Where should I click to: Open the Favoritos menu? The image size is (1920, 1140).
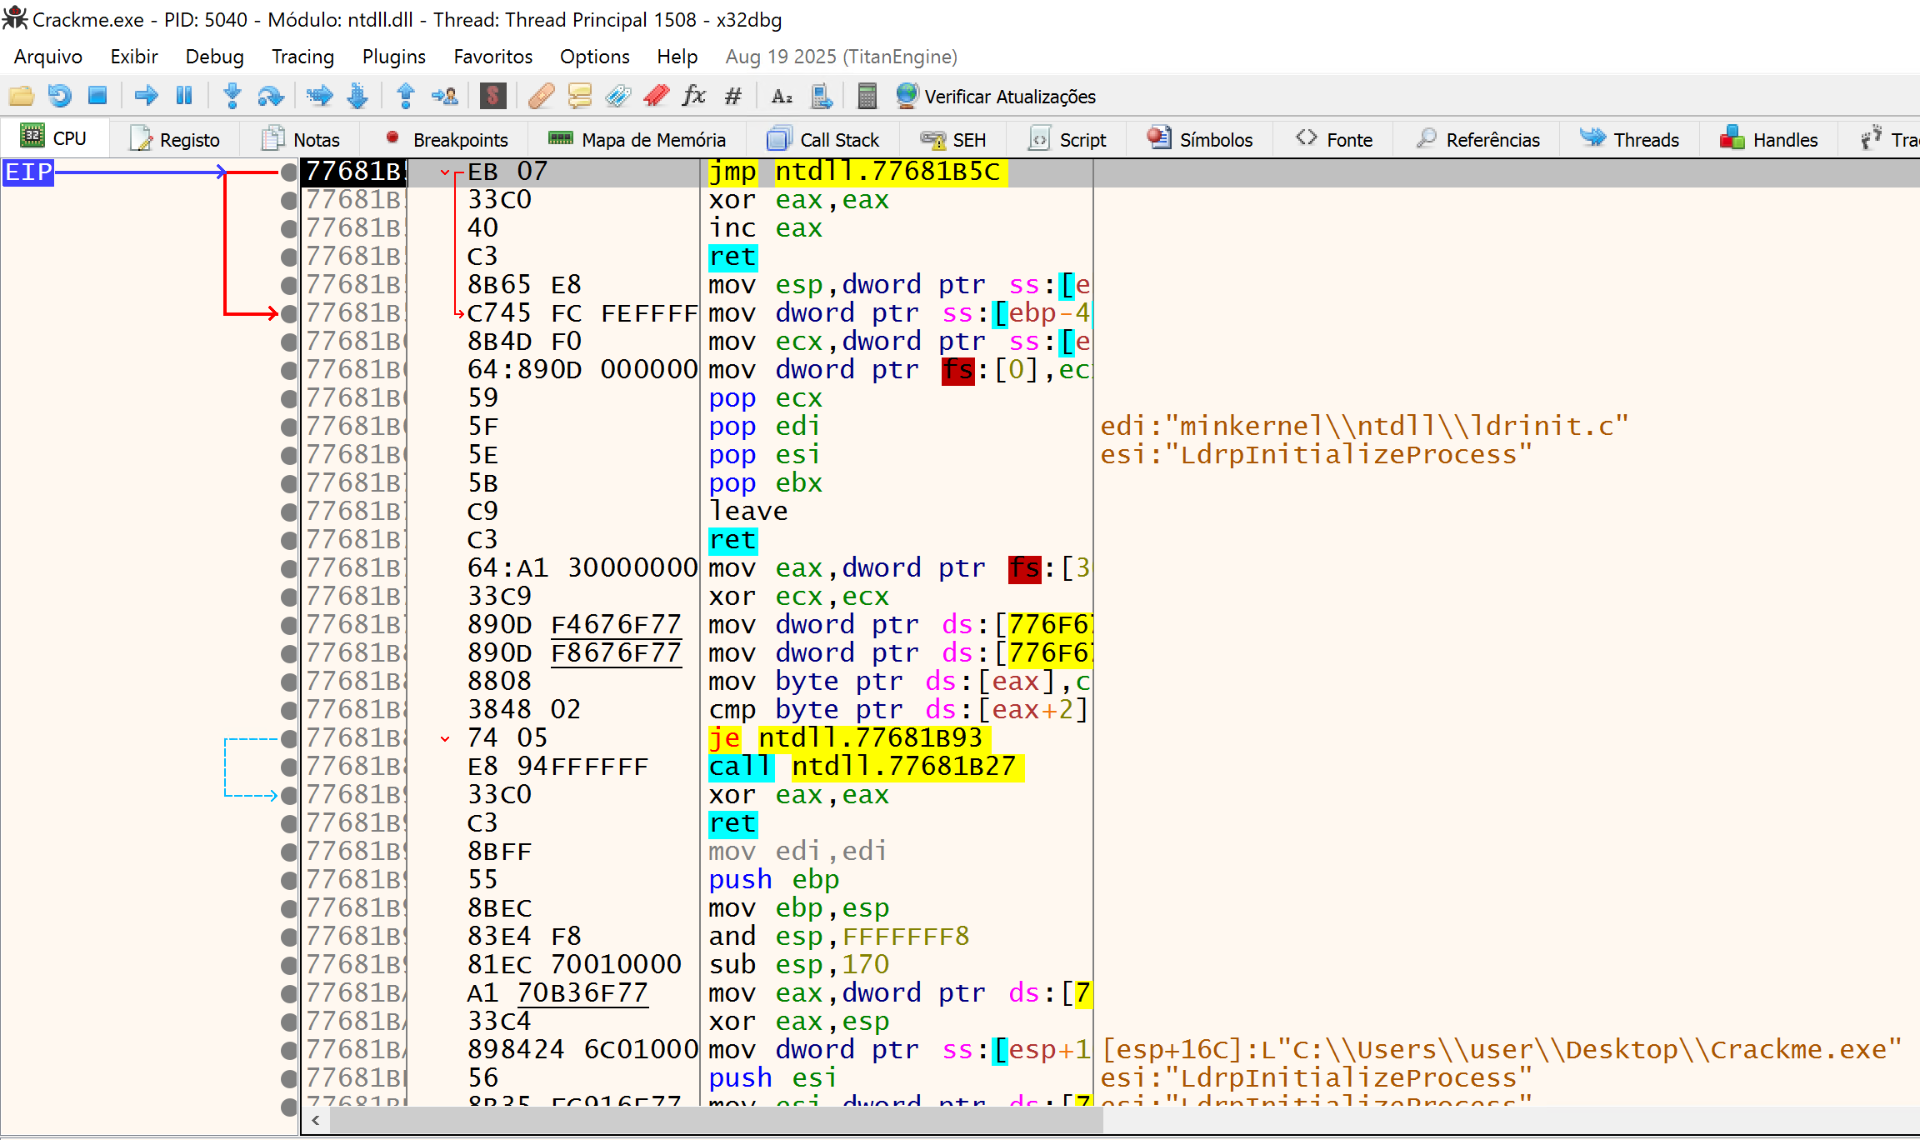click(493, 56)
